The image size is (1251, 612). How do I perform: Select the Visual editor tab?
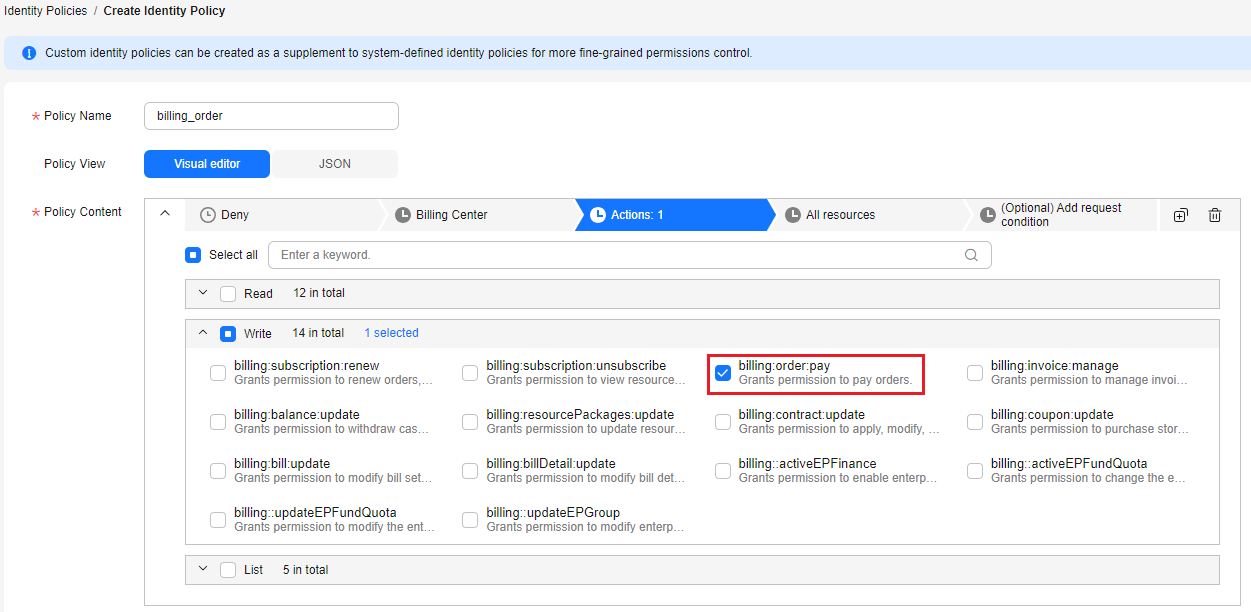[207, 164]
